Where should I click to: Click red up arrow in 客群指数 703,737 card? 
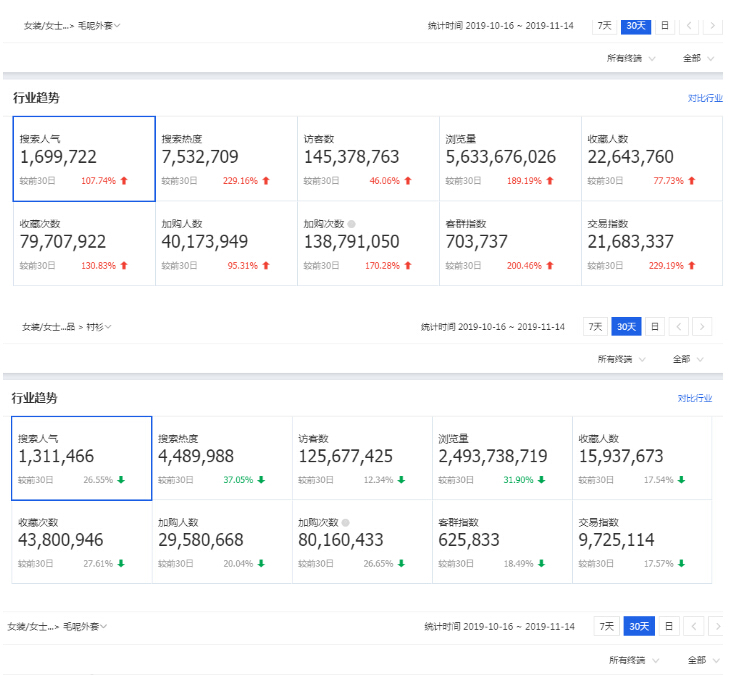(549, 266)
